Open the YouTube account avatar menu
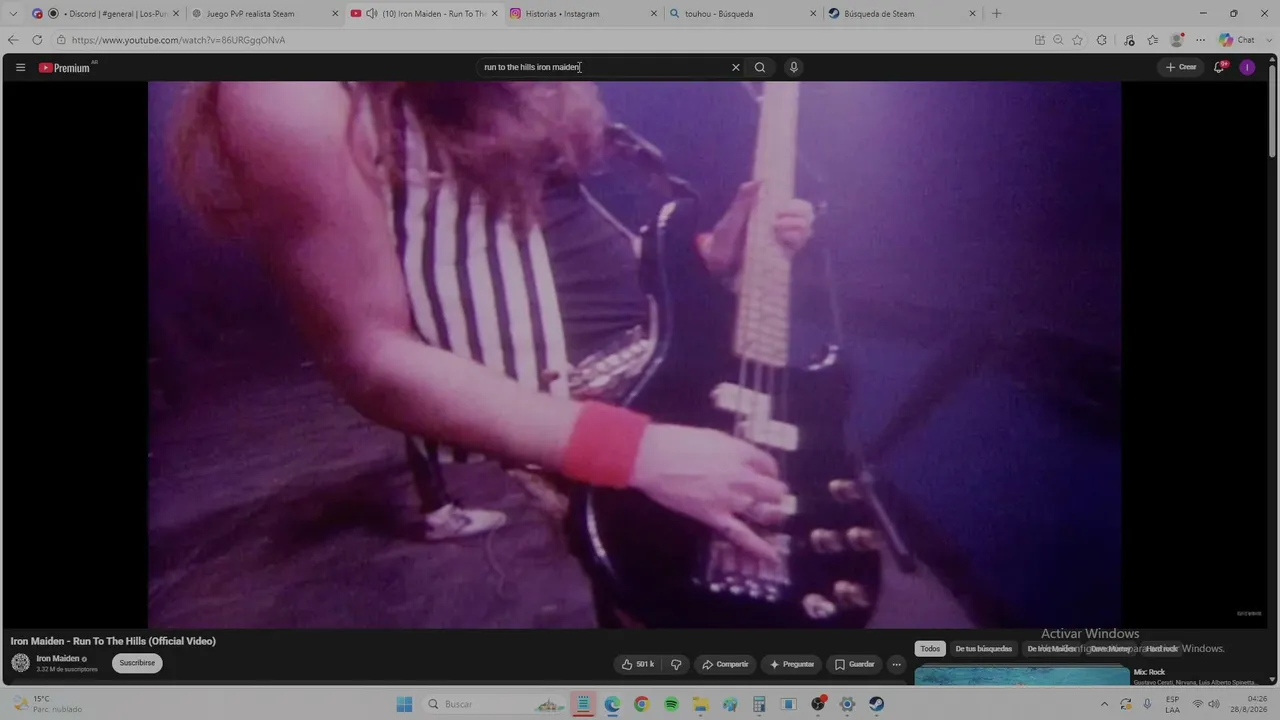The height and width of the screenshot is (720, 1280). pyautogui.click(x=1247, y=67)
